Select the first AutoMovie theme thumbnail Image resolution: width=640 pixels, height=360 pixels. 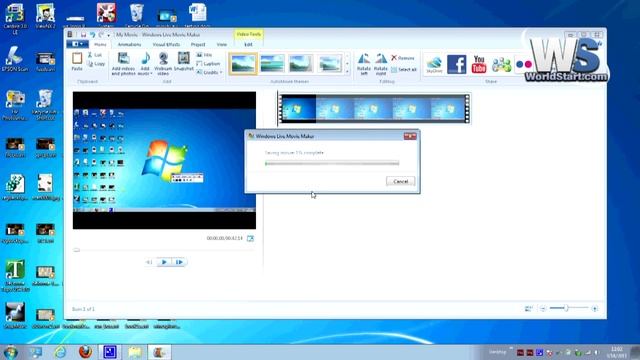coord(243,63)
